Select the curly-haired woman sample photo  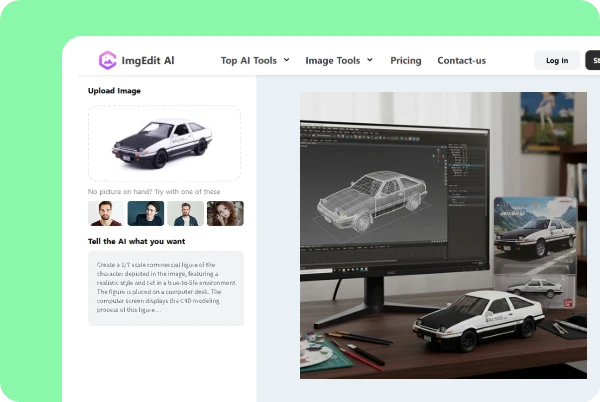tap(225, 213)
